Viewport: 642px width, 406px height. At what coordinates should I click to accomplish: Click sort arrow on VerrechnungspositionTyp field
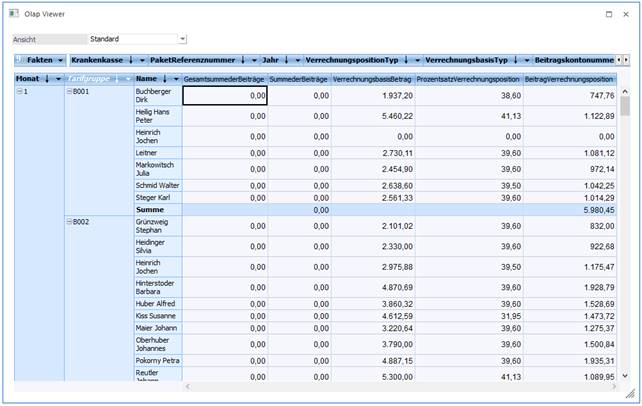coord(406,60)
